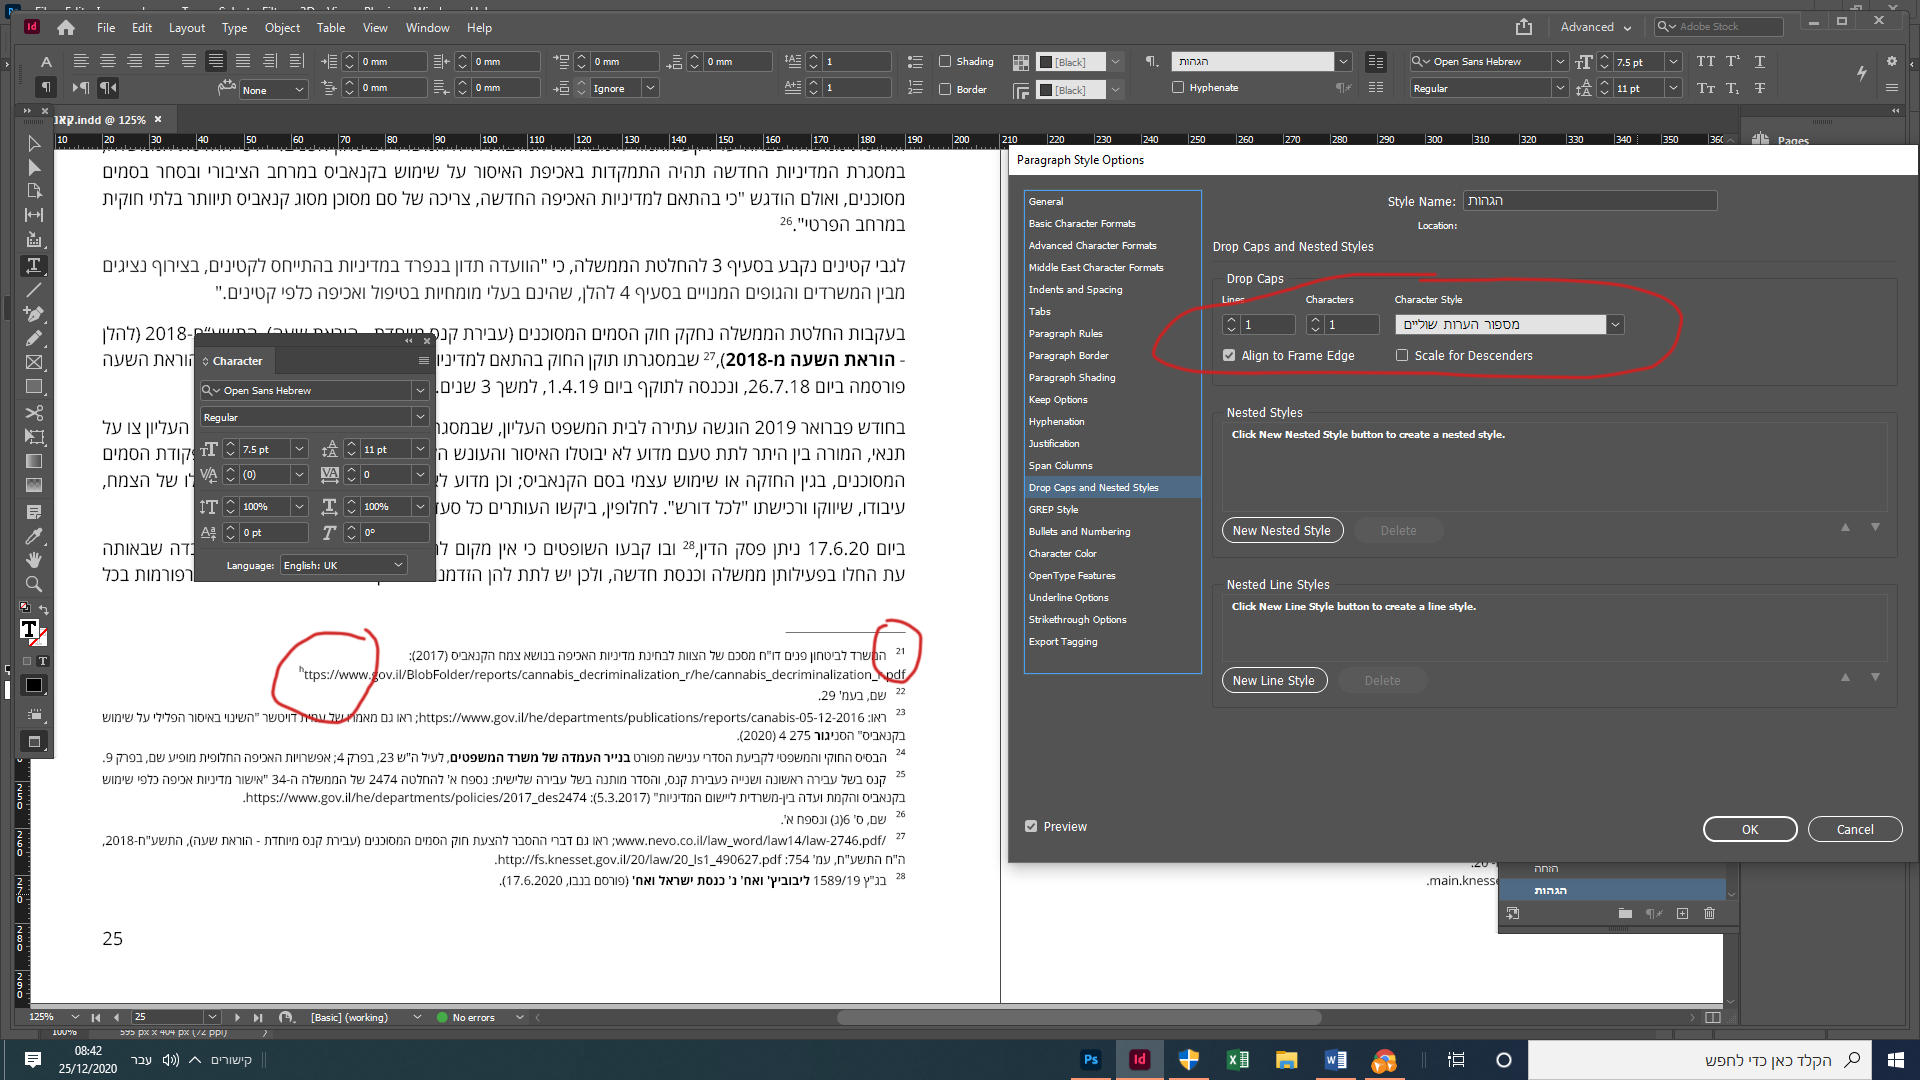
Task: Open the Table menu
Action: tap(330, 28)
